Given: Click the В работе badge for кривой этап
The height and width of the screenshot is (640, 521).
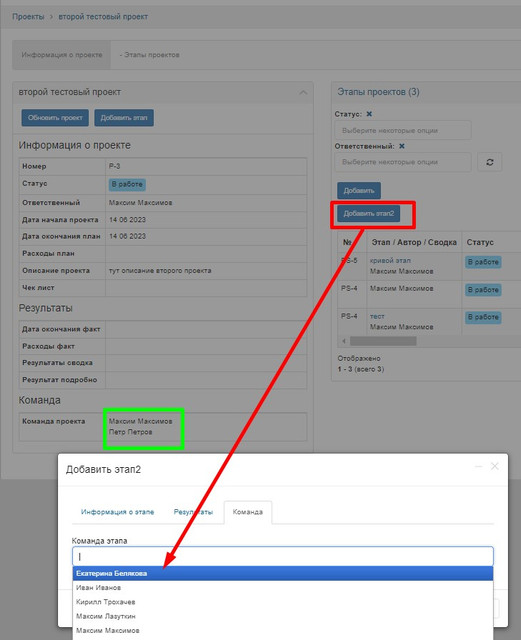Looking at the screenshot, I should click(483, 262).
